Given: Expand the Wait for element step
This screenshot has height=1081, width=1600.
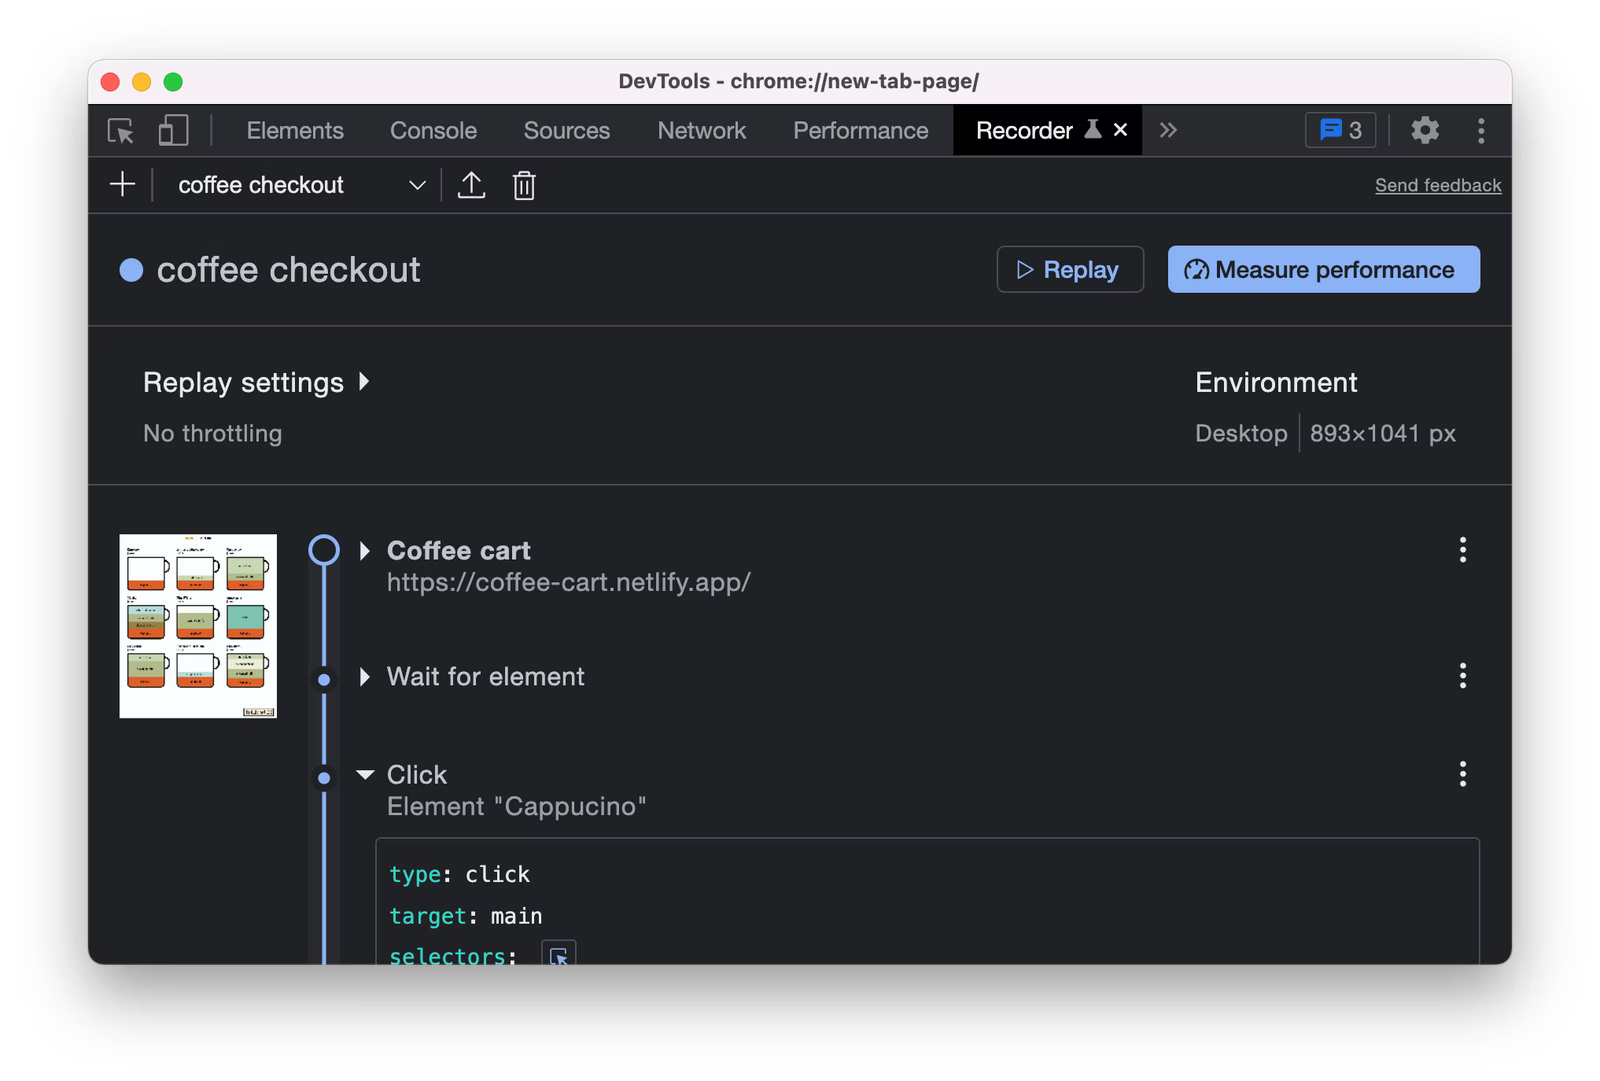Looking at the screenshot, I should (x=365, y=677).
